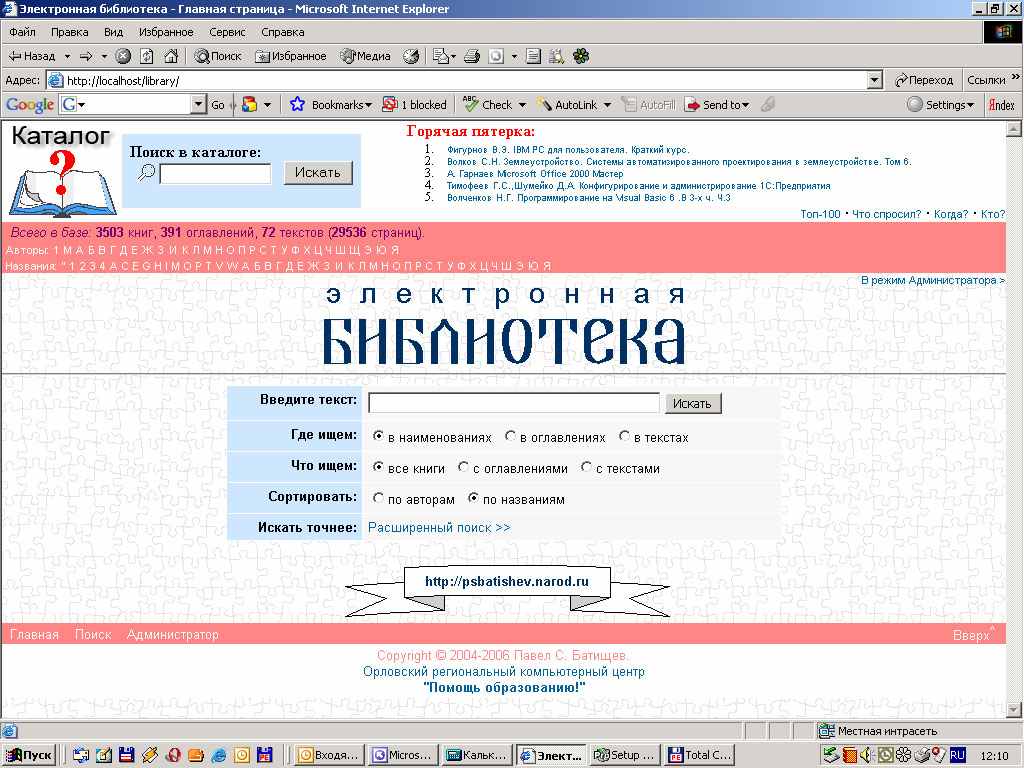1024x768 pixels.
Task: Click the Google News colorful icon
Action: coord(249,104)
